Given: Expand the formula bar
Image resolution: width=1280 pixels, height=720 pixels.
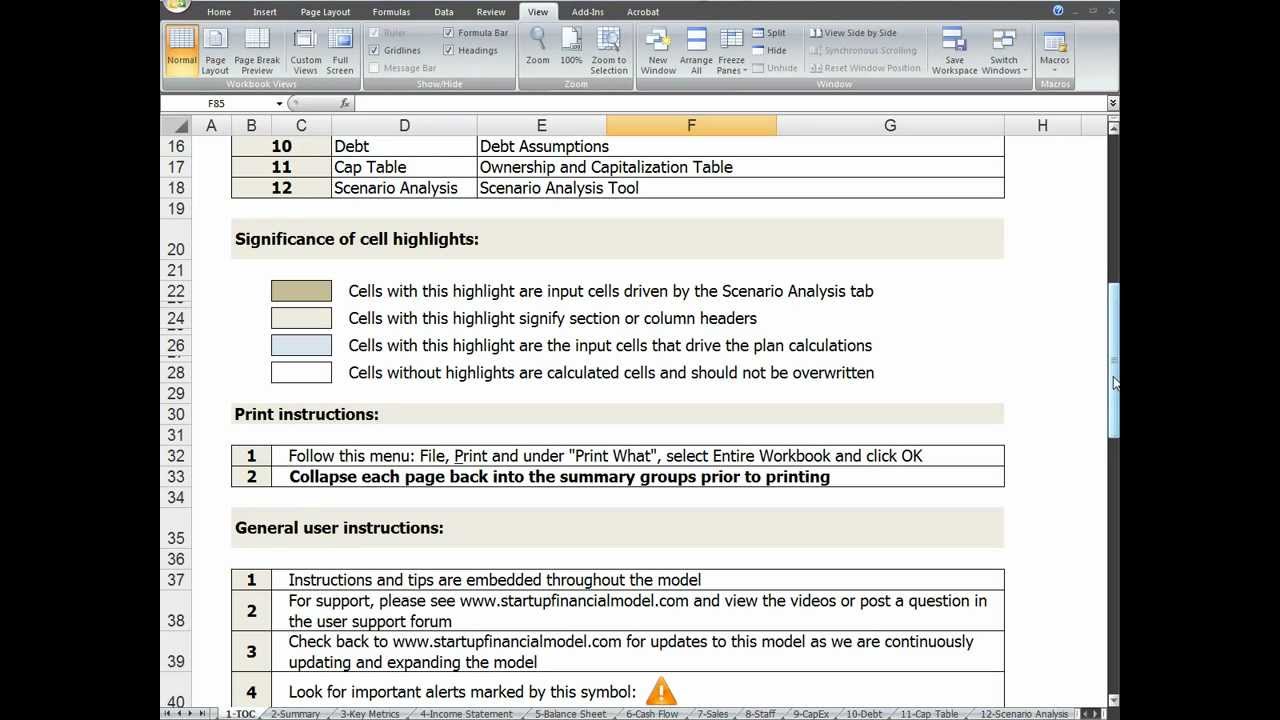Looking at the screenshot, I should click(x=1113, y=103).
